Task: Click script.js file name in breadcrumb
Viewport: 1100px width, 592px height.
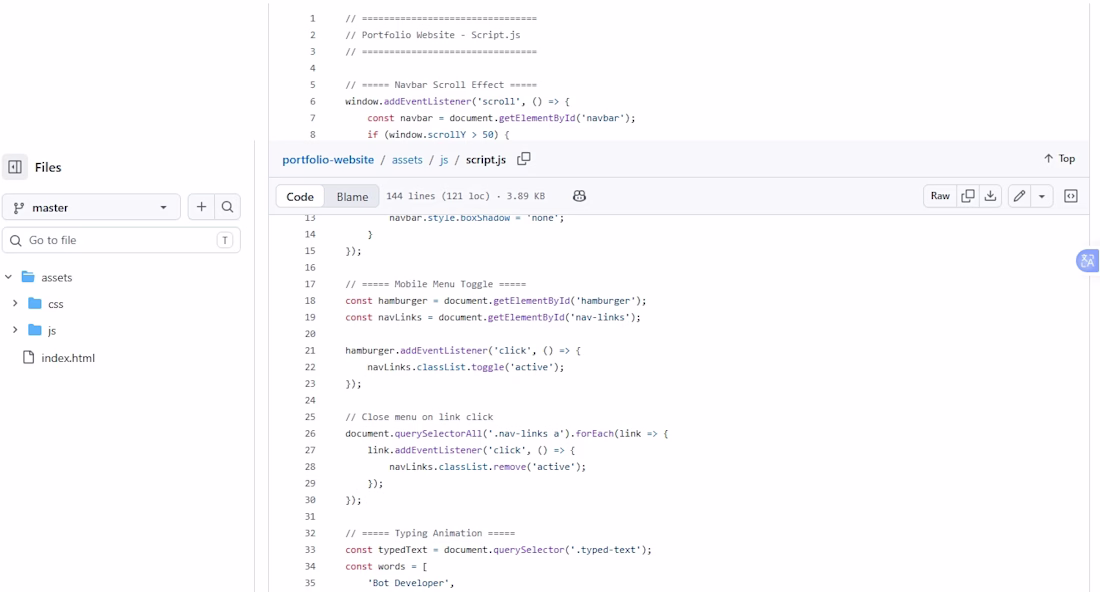Action: 485,160
